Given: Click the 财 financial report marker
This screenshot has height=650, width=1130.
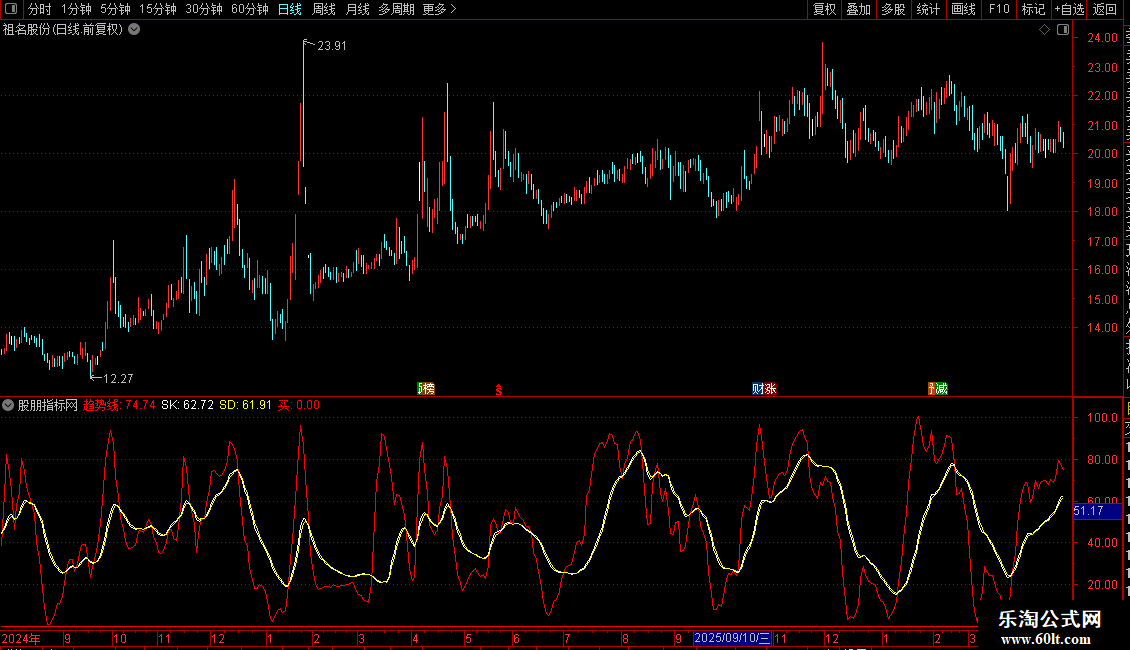Looking at the screenshot, I should tap(757, 388).
